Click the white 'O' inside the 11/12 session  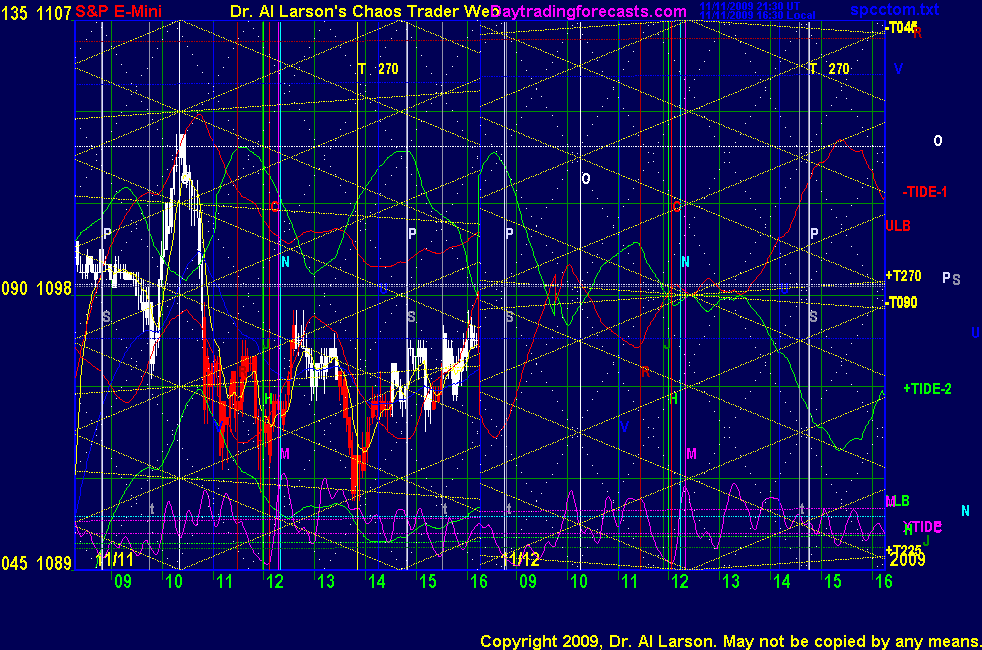586,179
